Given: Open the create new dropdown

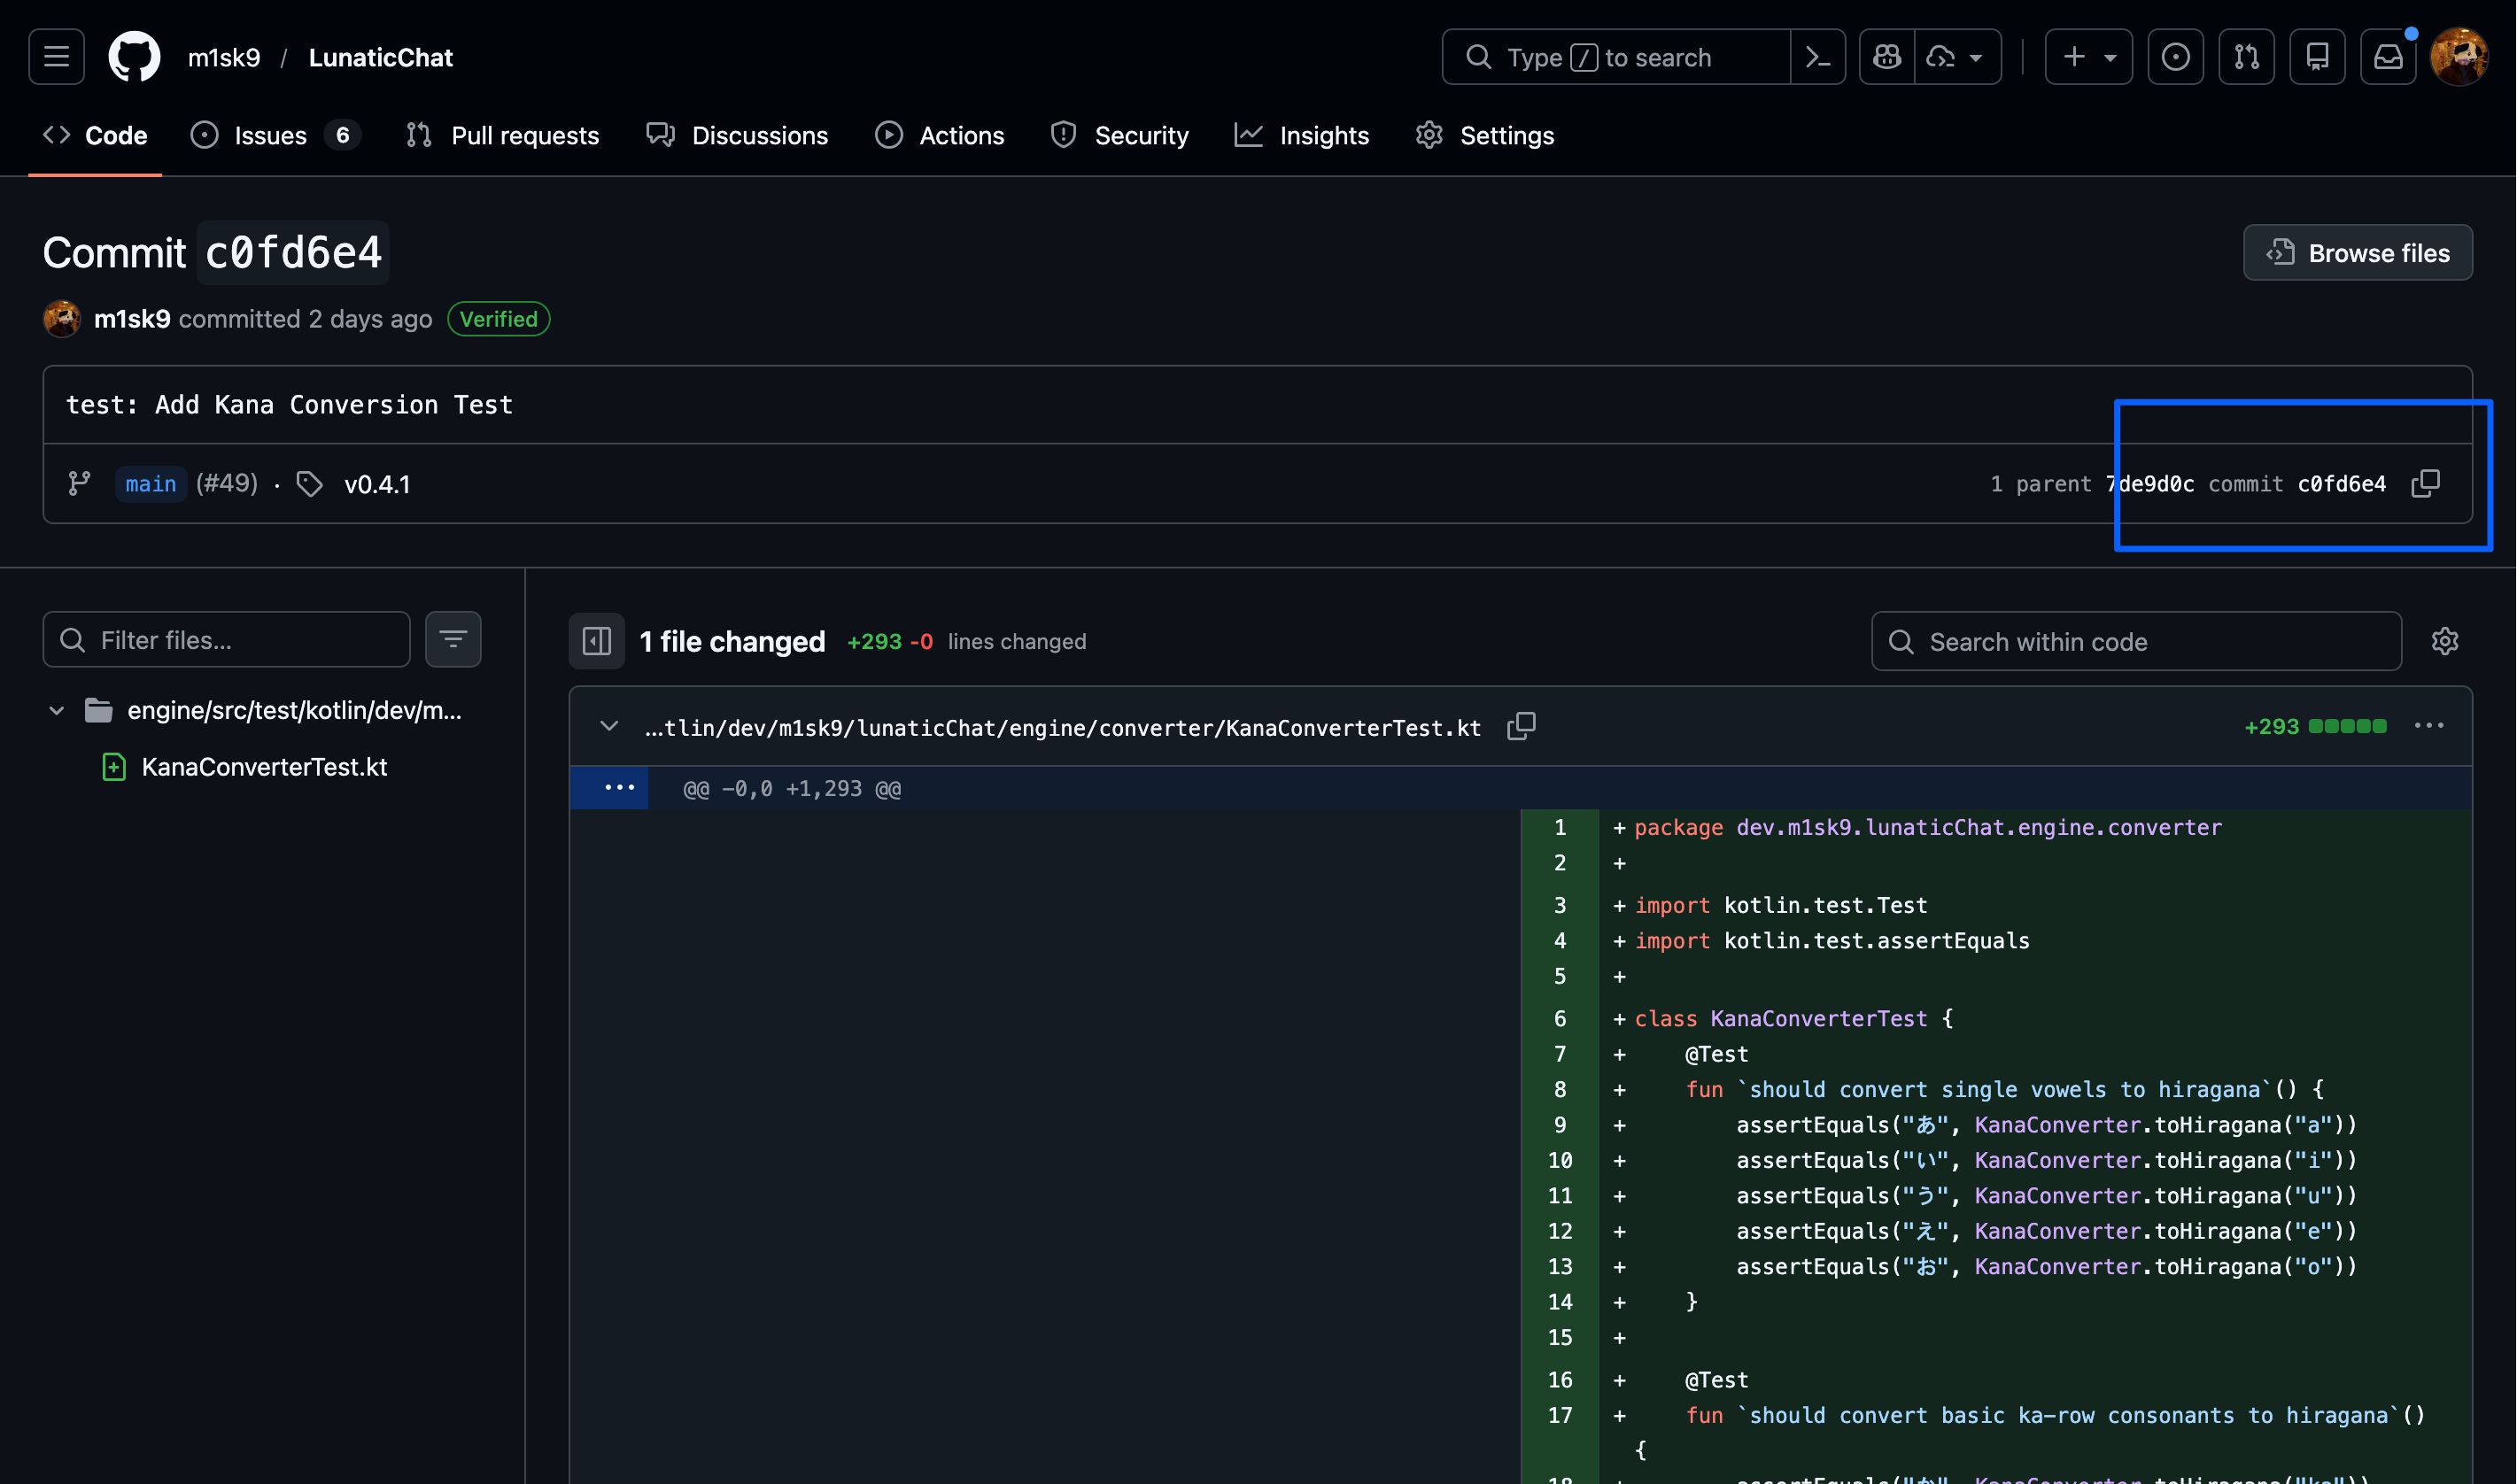Looking at the screenshot, I should [x=2088, y=57].
